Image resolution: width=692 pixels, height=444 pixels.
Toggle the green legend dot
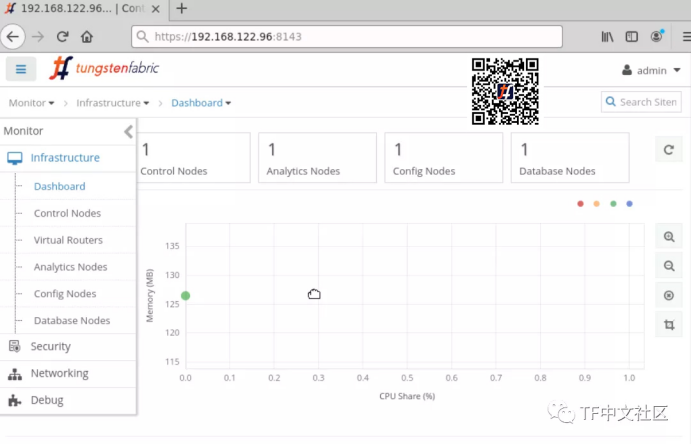613,204
